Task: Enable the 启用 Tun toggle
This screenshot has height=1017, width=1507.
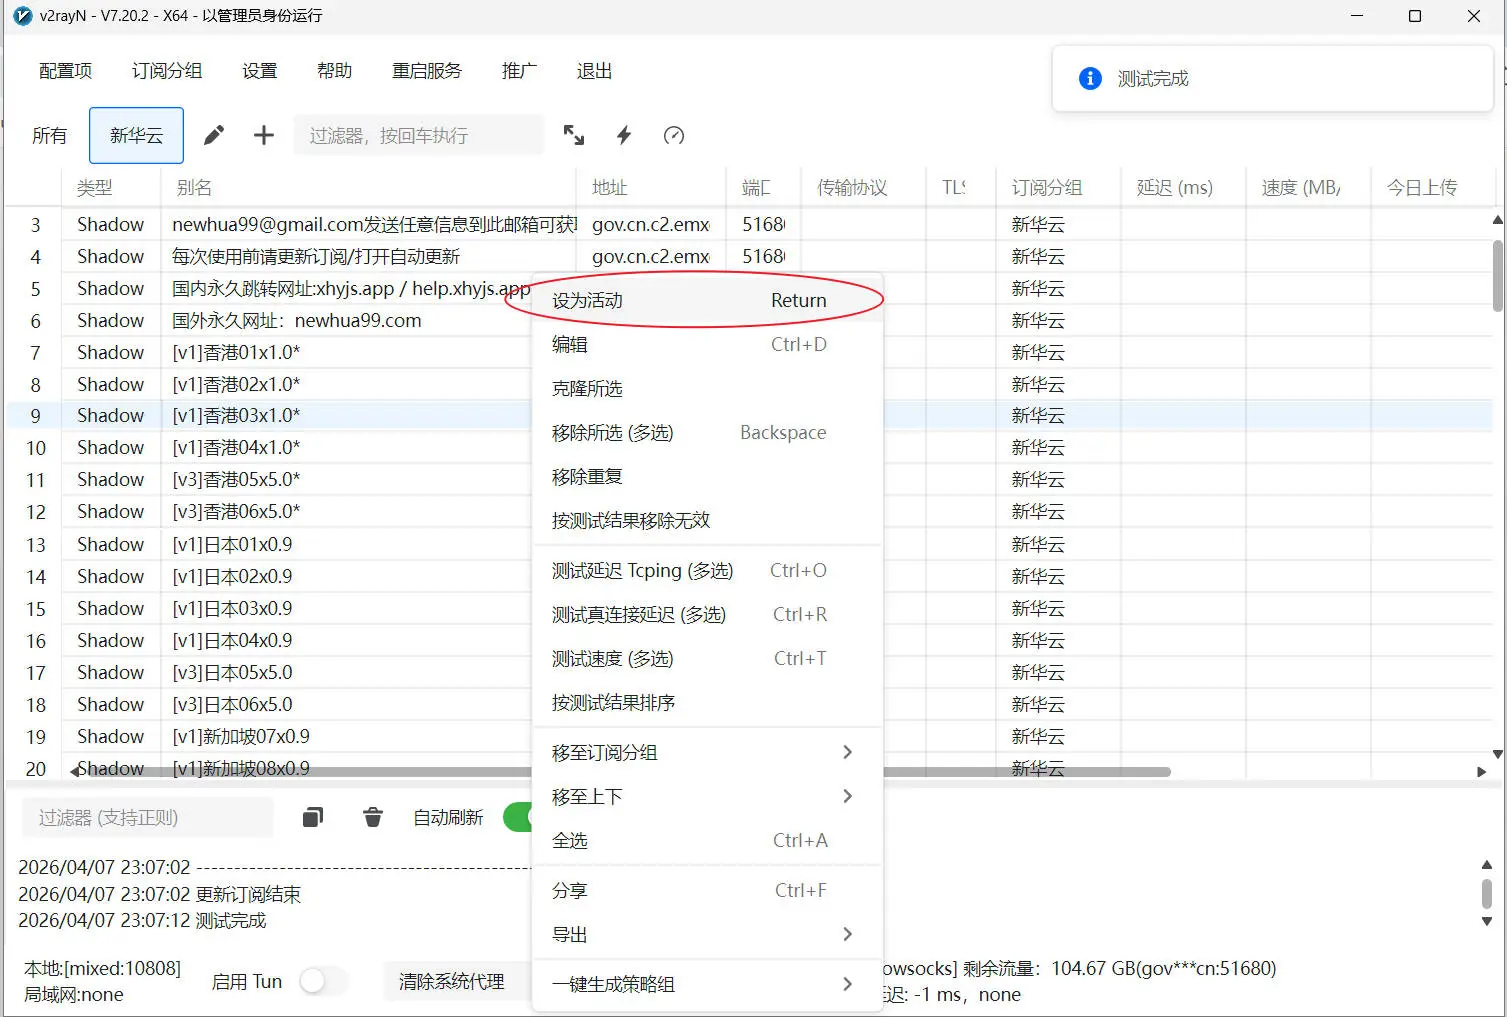Action: click(x=323, y=981)
